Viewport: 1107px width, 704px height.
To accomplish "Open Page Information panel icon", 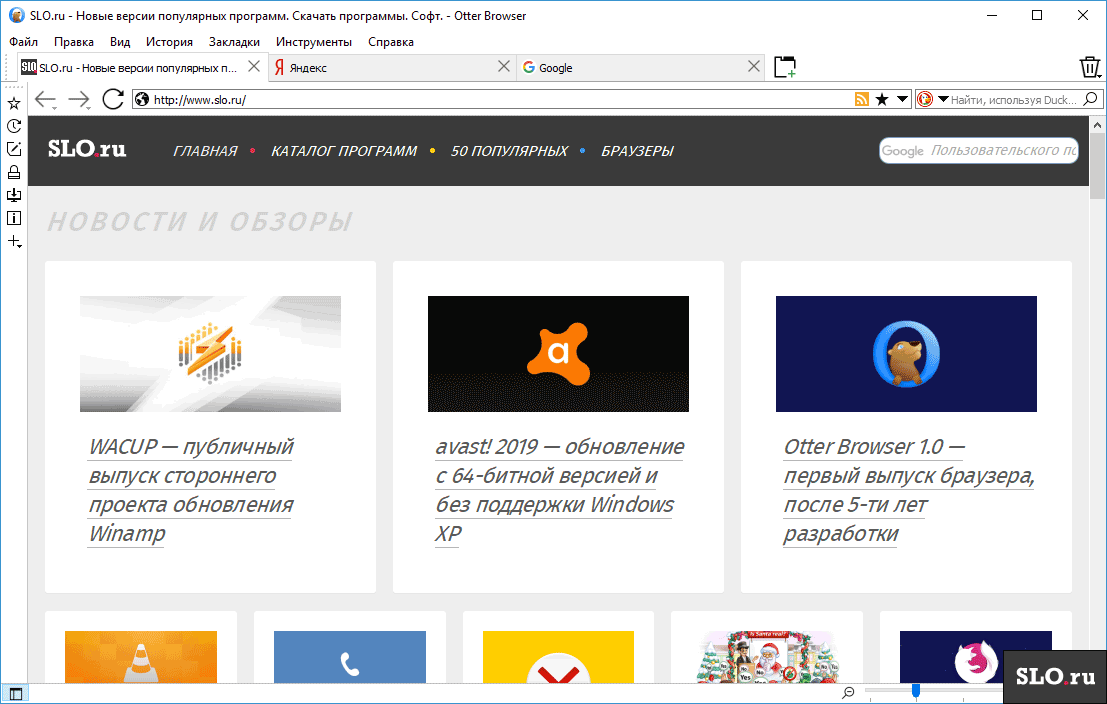I will [x=14, y=218].
